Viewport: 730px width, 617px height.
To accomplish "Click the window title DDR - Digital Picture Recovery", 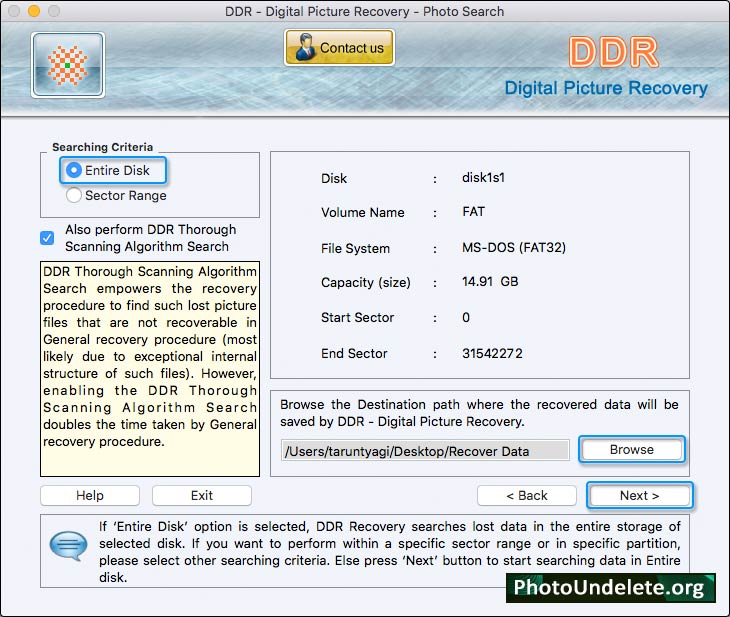I will point(365,11).
